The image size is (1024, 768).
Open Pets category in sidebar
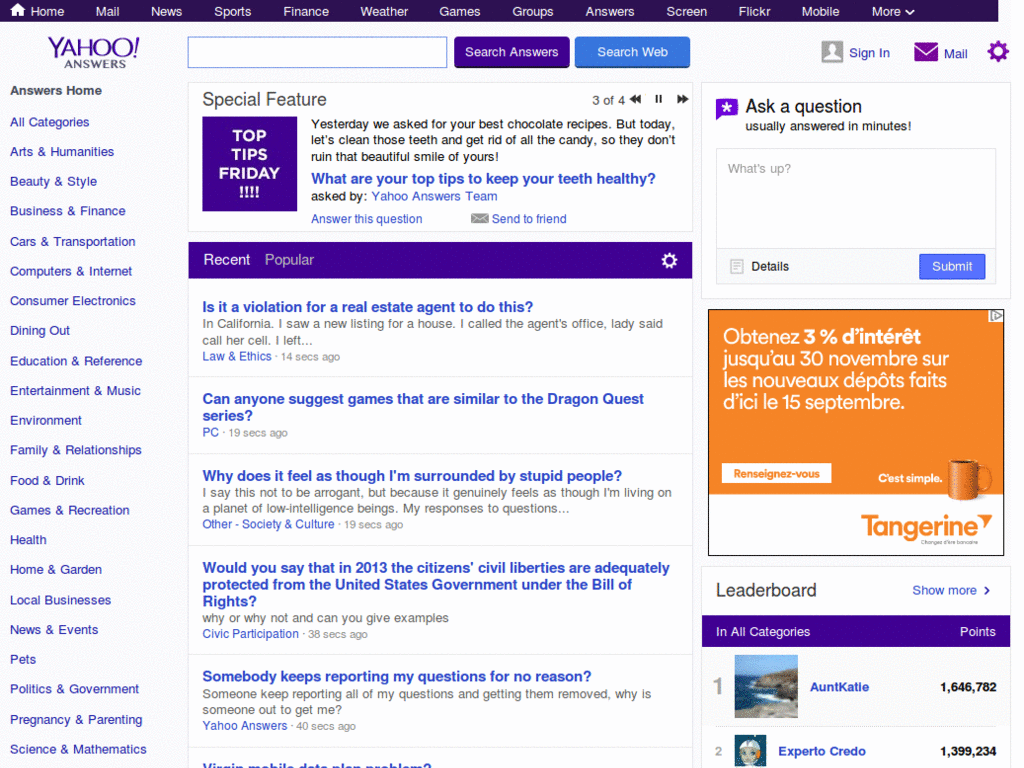[23, 660]
